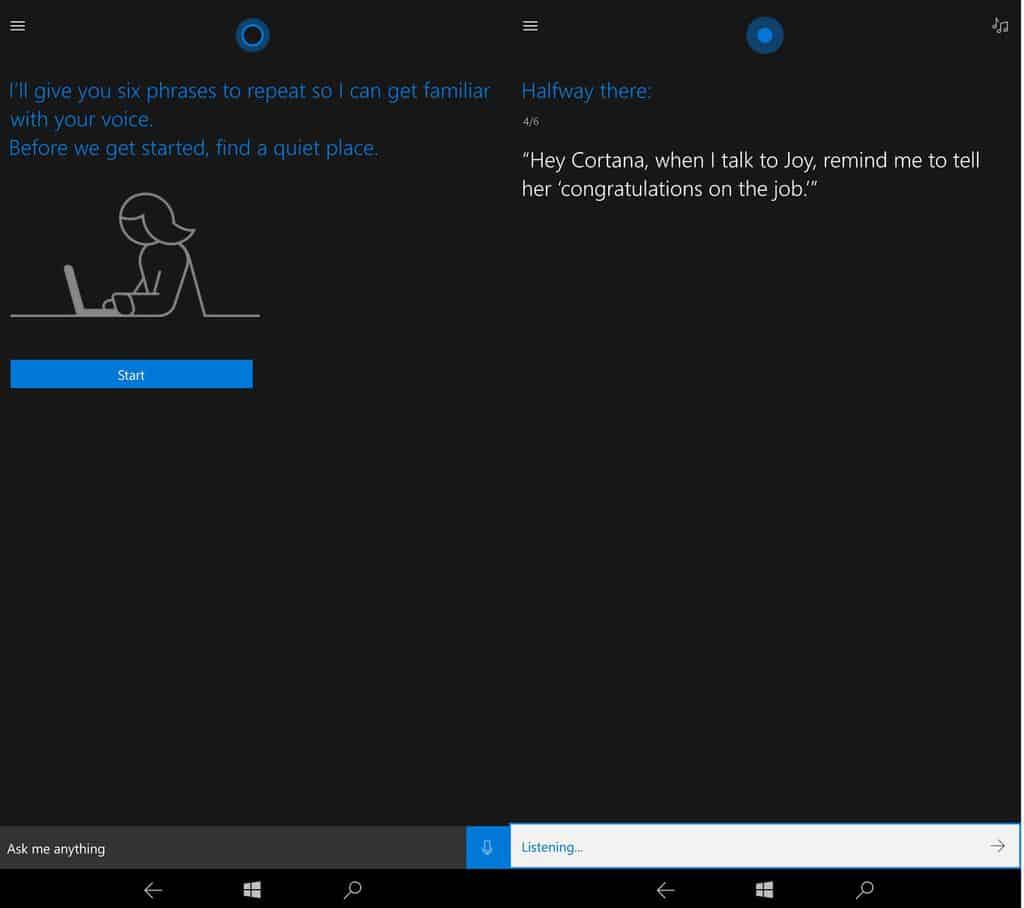The width and height of the screenshot is (1024, 908).
Task: Open hamburger menu on left Cortana screen
Action: click(x=18, y=25)
